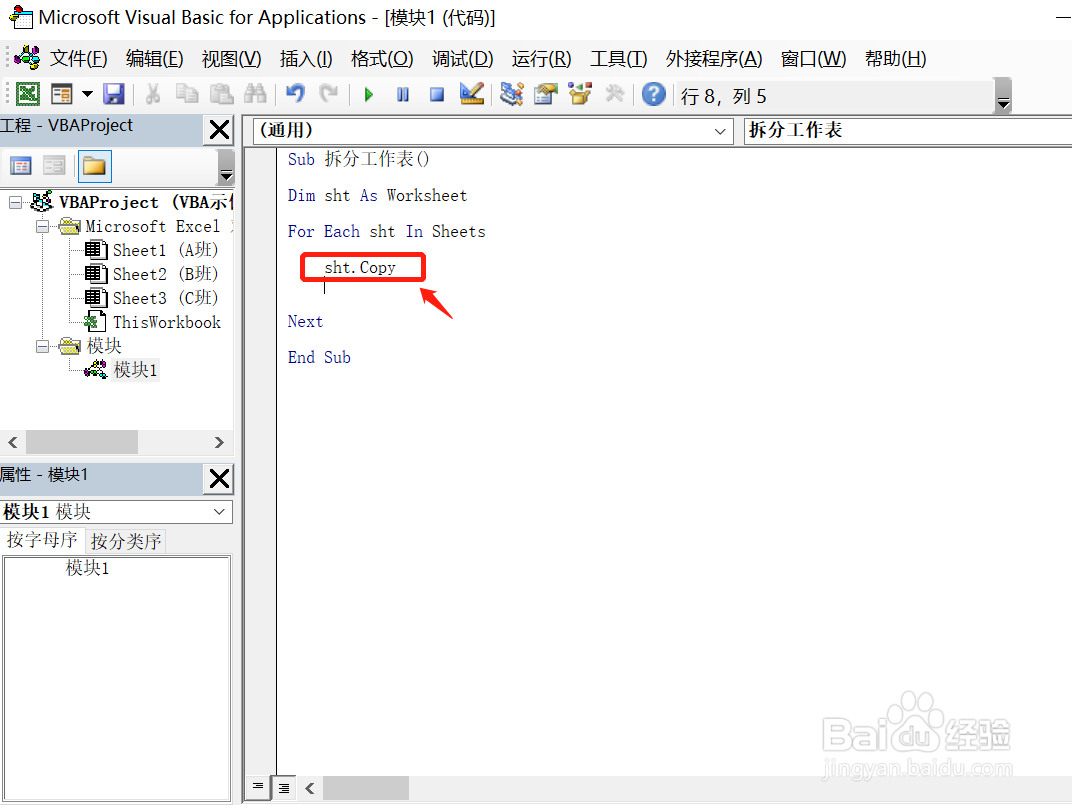Click View Code icon in project panel
Viewport: 1072px width, 805px height.
pyautogui.click(x=21, y=166)
